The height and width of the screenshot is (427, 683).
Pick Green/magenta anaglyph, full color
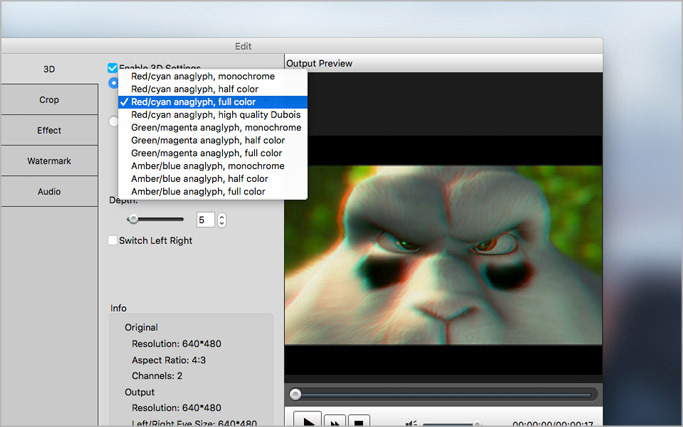(x=213, y=153)
